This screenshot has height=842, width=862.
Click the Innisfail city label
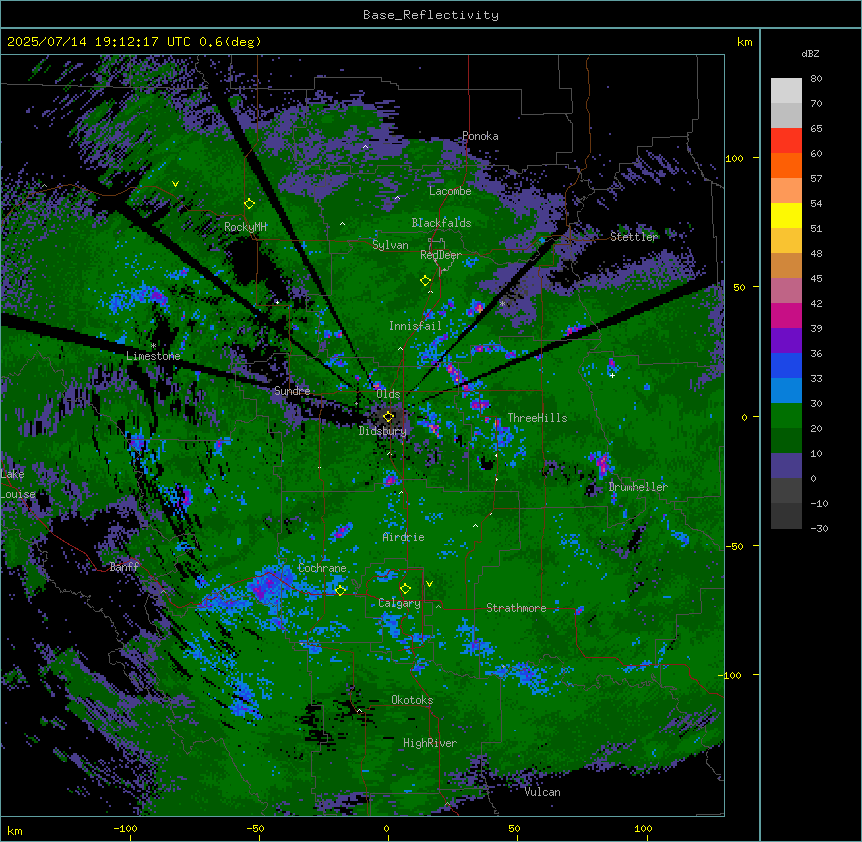[x=415, y=326]
